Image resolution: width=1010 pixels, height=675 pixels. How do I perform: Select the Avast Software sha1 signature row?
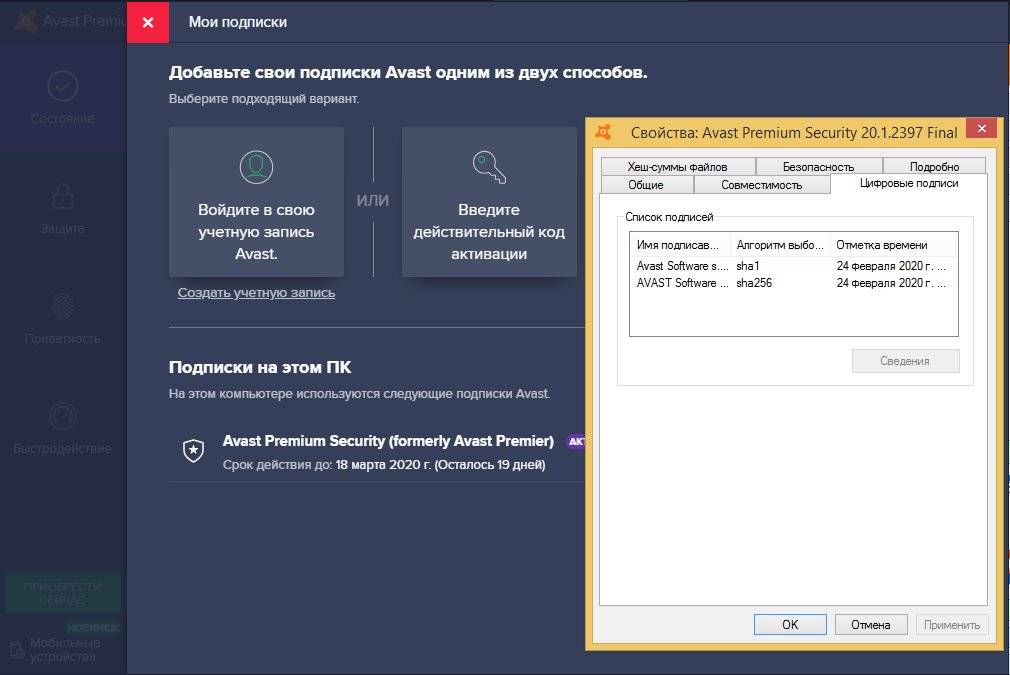click(x=793, y=265)
